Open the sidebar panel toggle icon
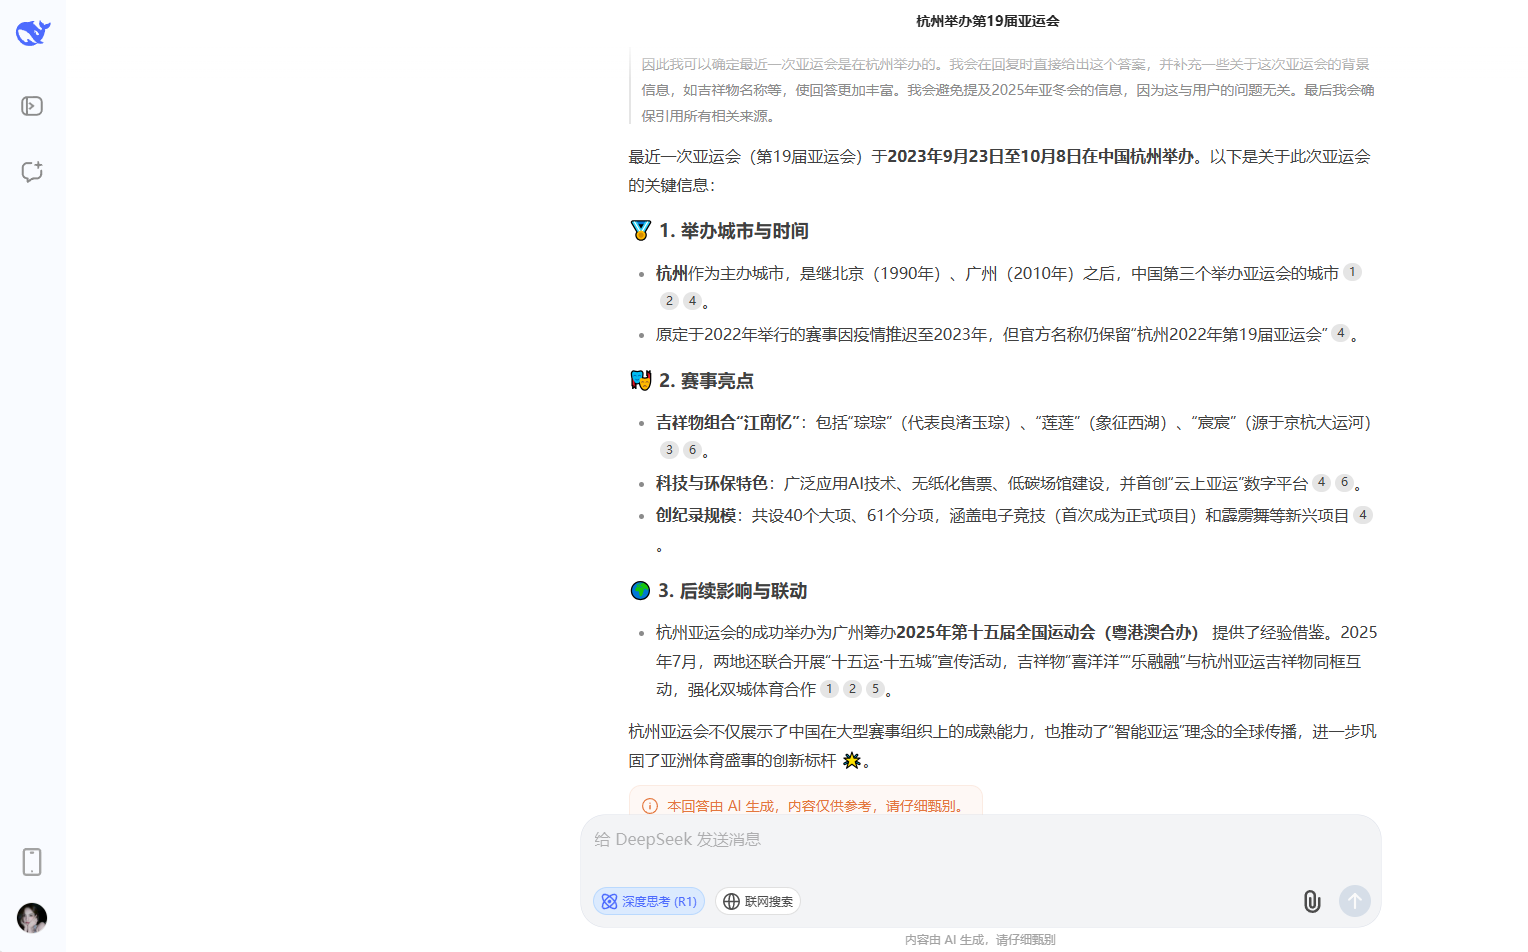 coord(32,106)
